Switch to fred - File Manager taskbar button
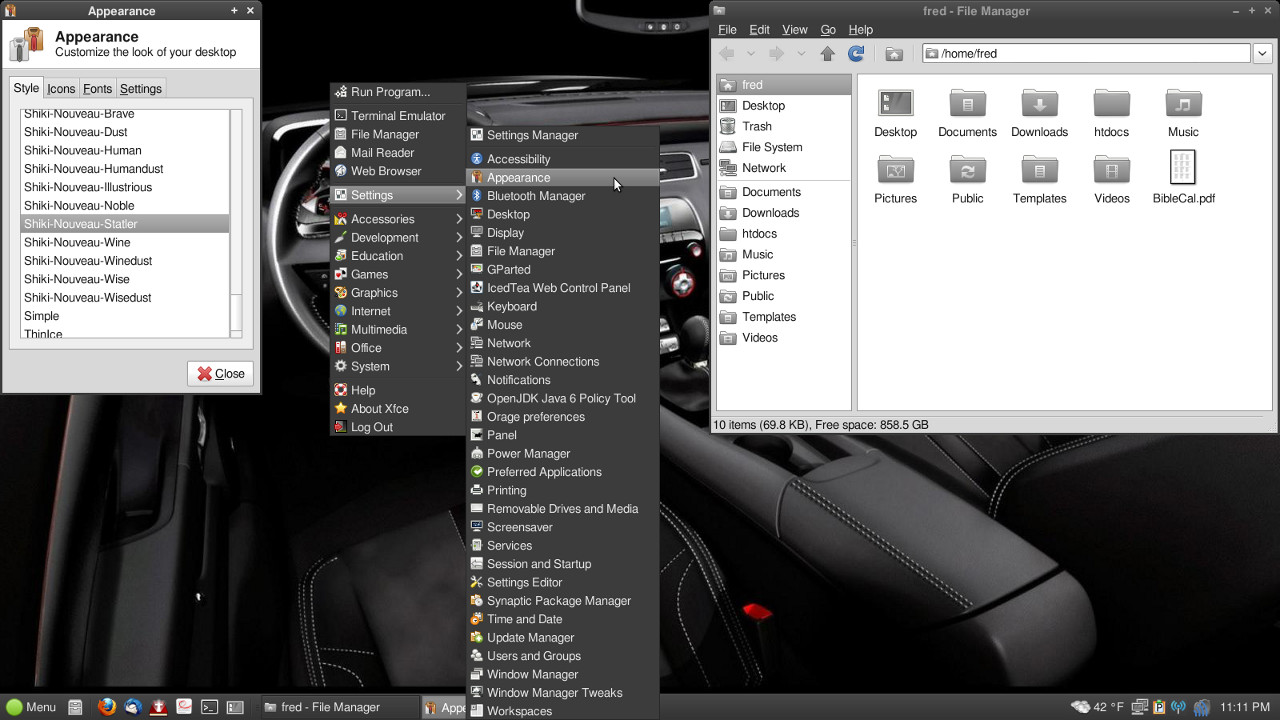Viewport: 1280px width, 720px height. pos(338,707)
